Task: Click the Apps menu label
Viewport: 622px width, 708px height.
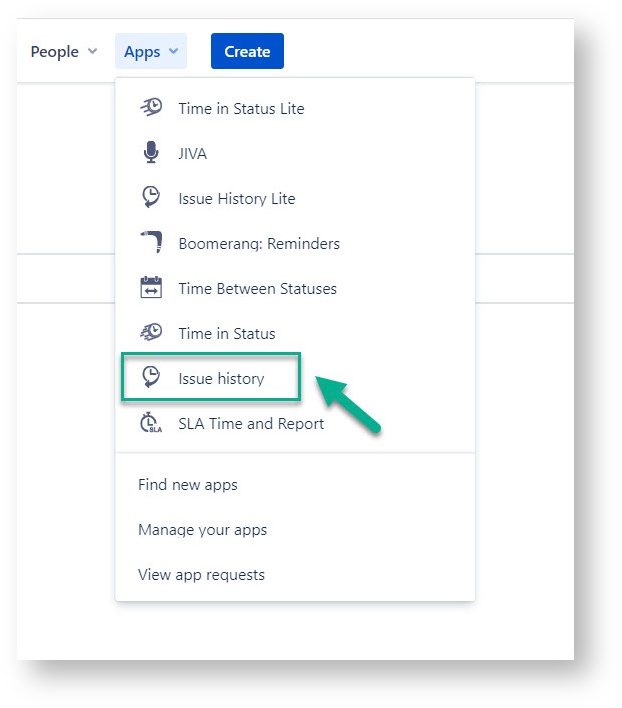Action: [x=142, y=52]
